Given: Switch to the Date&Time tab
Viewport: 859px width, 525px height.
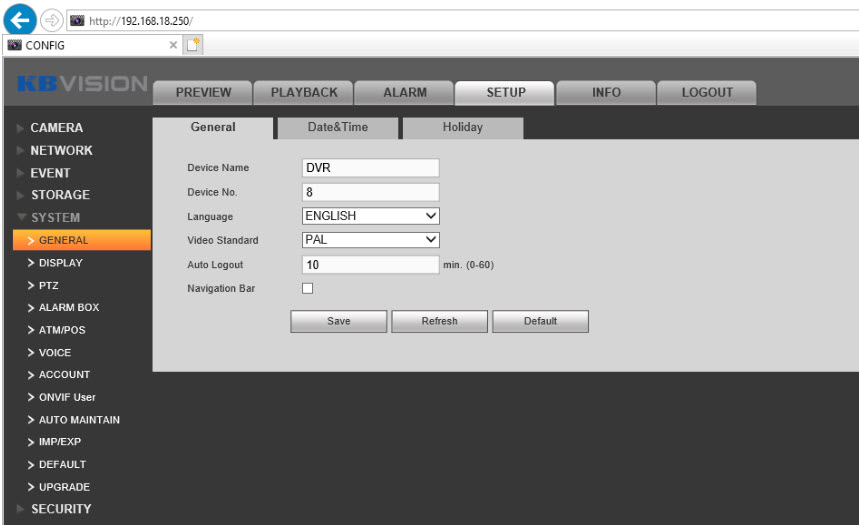Looking at the screenshot, I should point(337,127).
